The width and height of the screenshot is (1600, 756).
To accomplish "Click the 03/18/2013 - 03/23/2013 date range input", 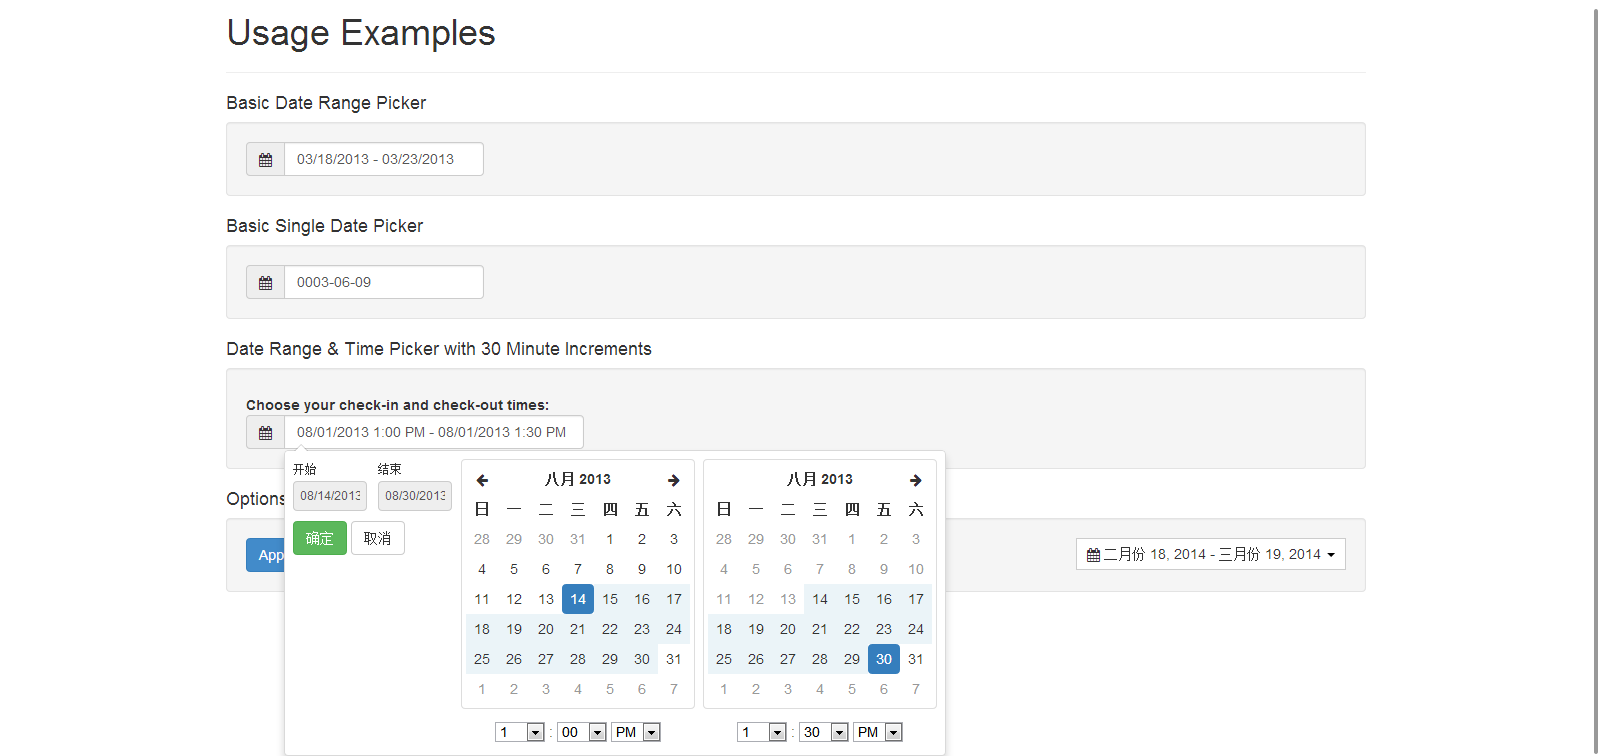I will point(384,159).
